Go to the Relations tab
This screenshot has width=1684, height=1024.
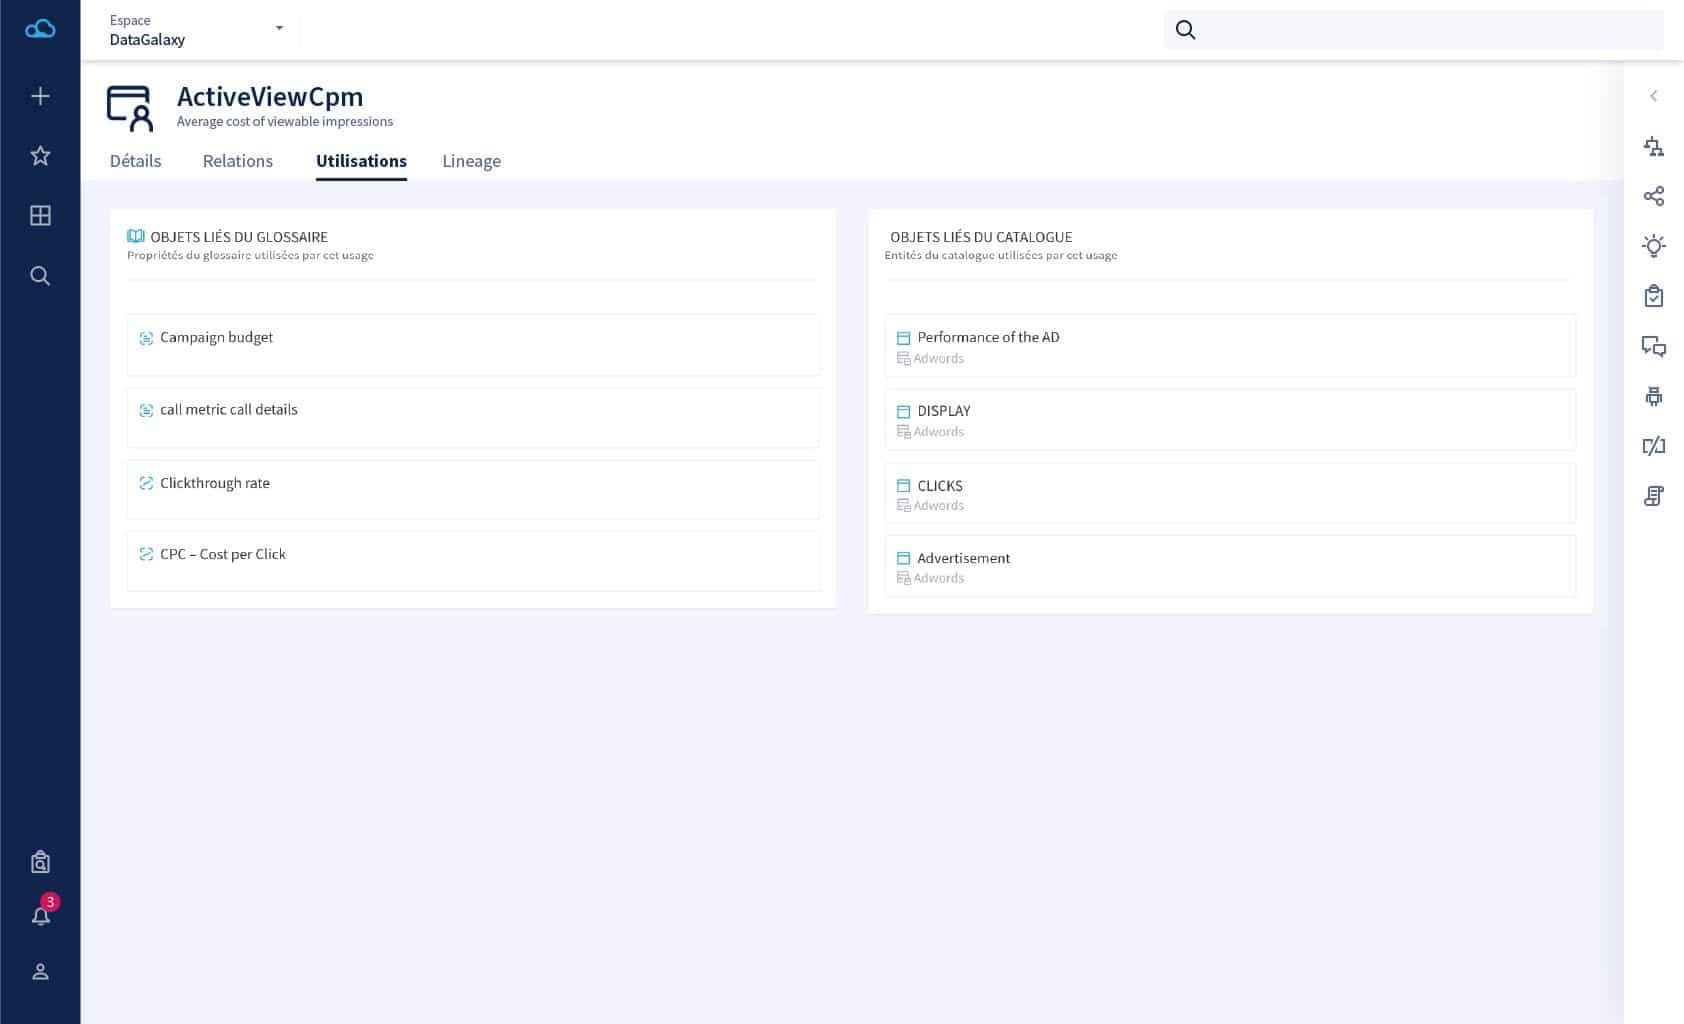tap(237, 161)
